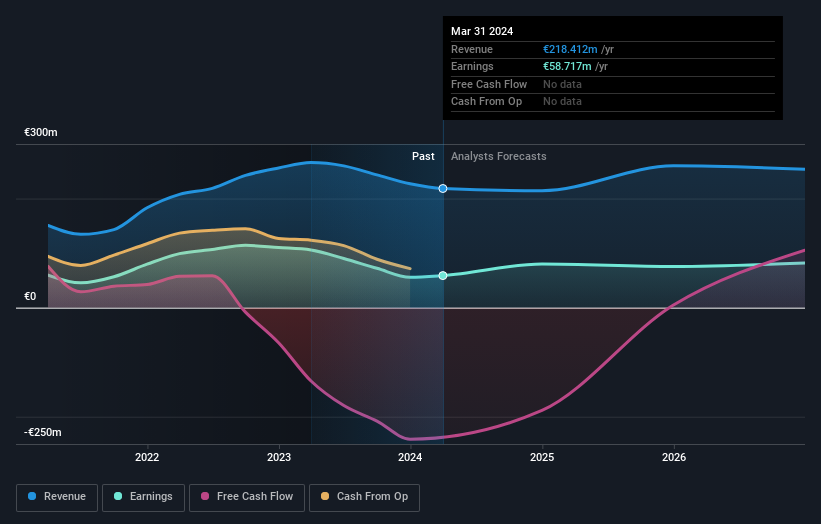Screen dimensions: 821x524
Task: Click the orange Cash From Op legend dot
Action: pyautogui.click(x=325, y=496)
